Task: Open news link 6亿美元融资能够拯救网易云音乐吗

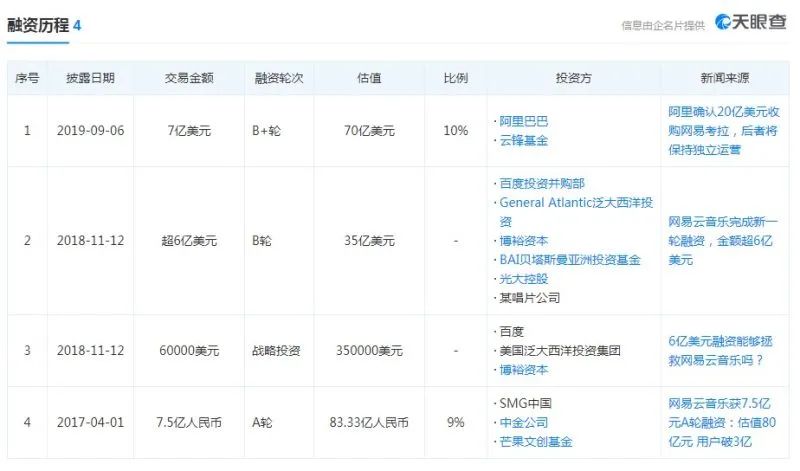Action: click(720, 351)
